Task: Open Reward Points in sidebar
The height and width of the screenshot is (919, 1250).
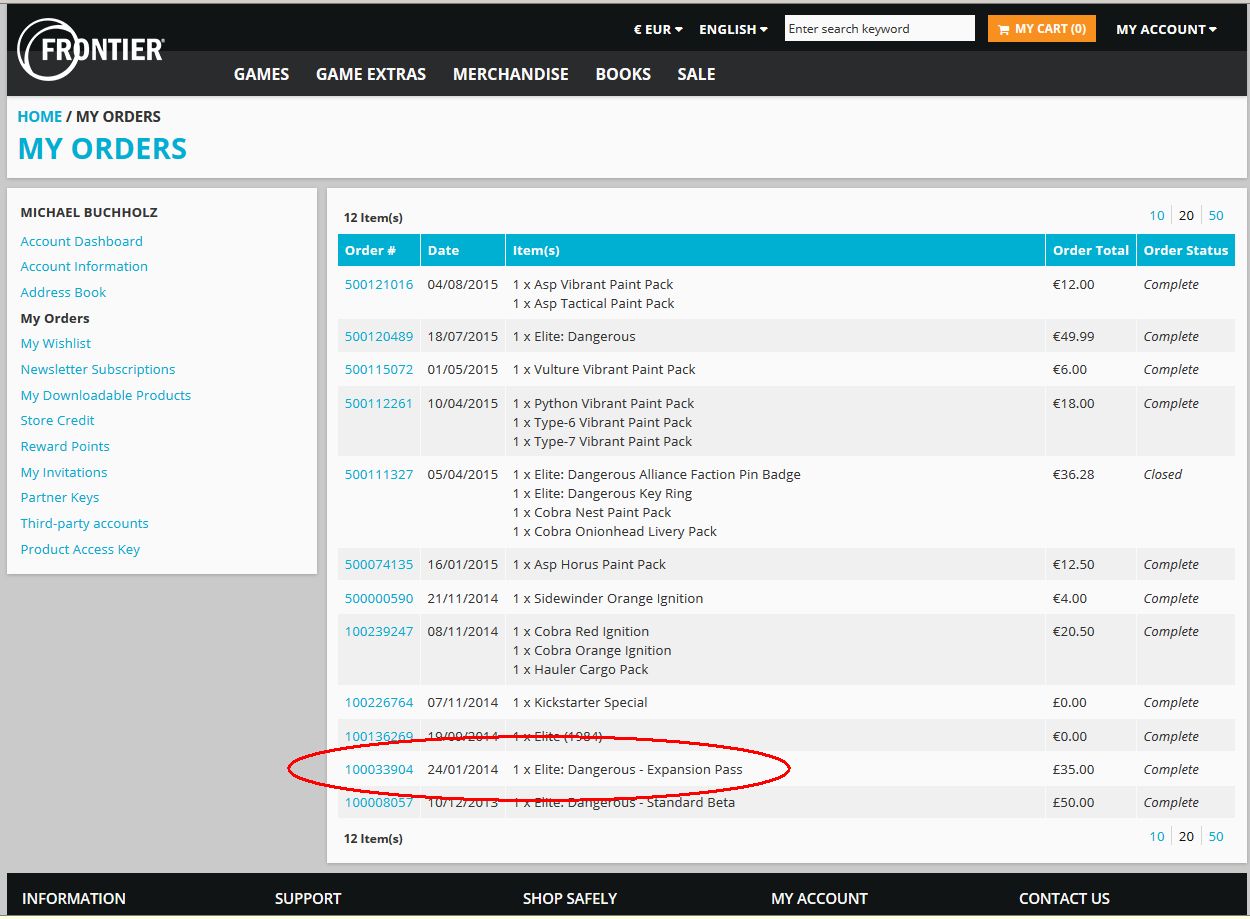Action: (65, 446)
